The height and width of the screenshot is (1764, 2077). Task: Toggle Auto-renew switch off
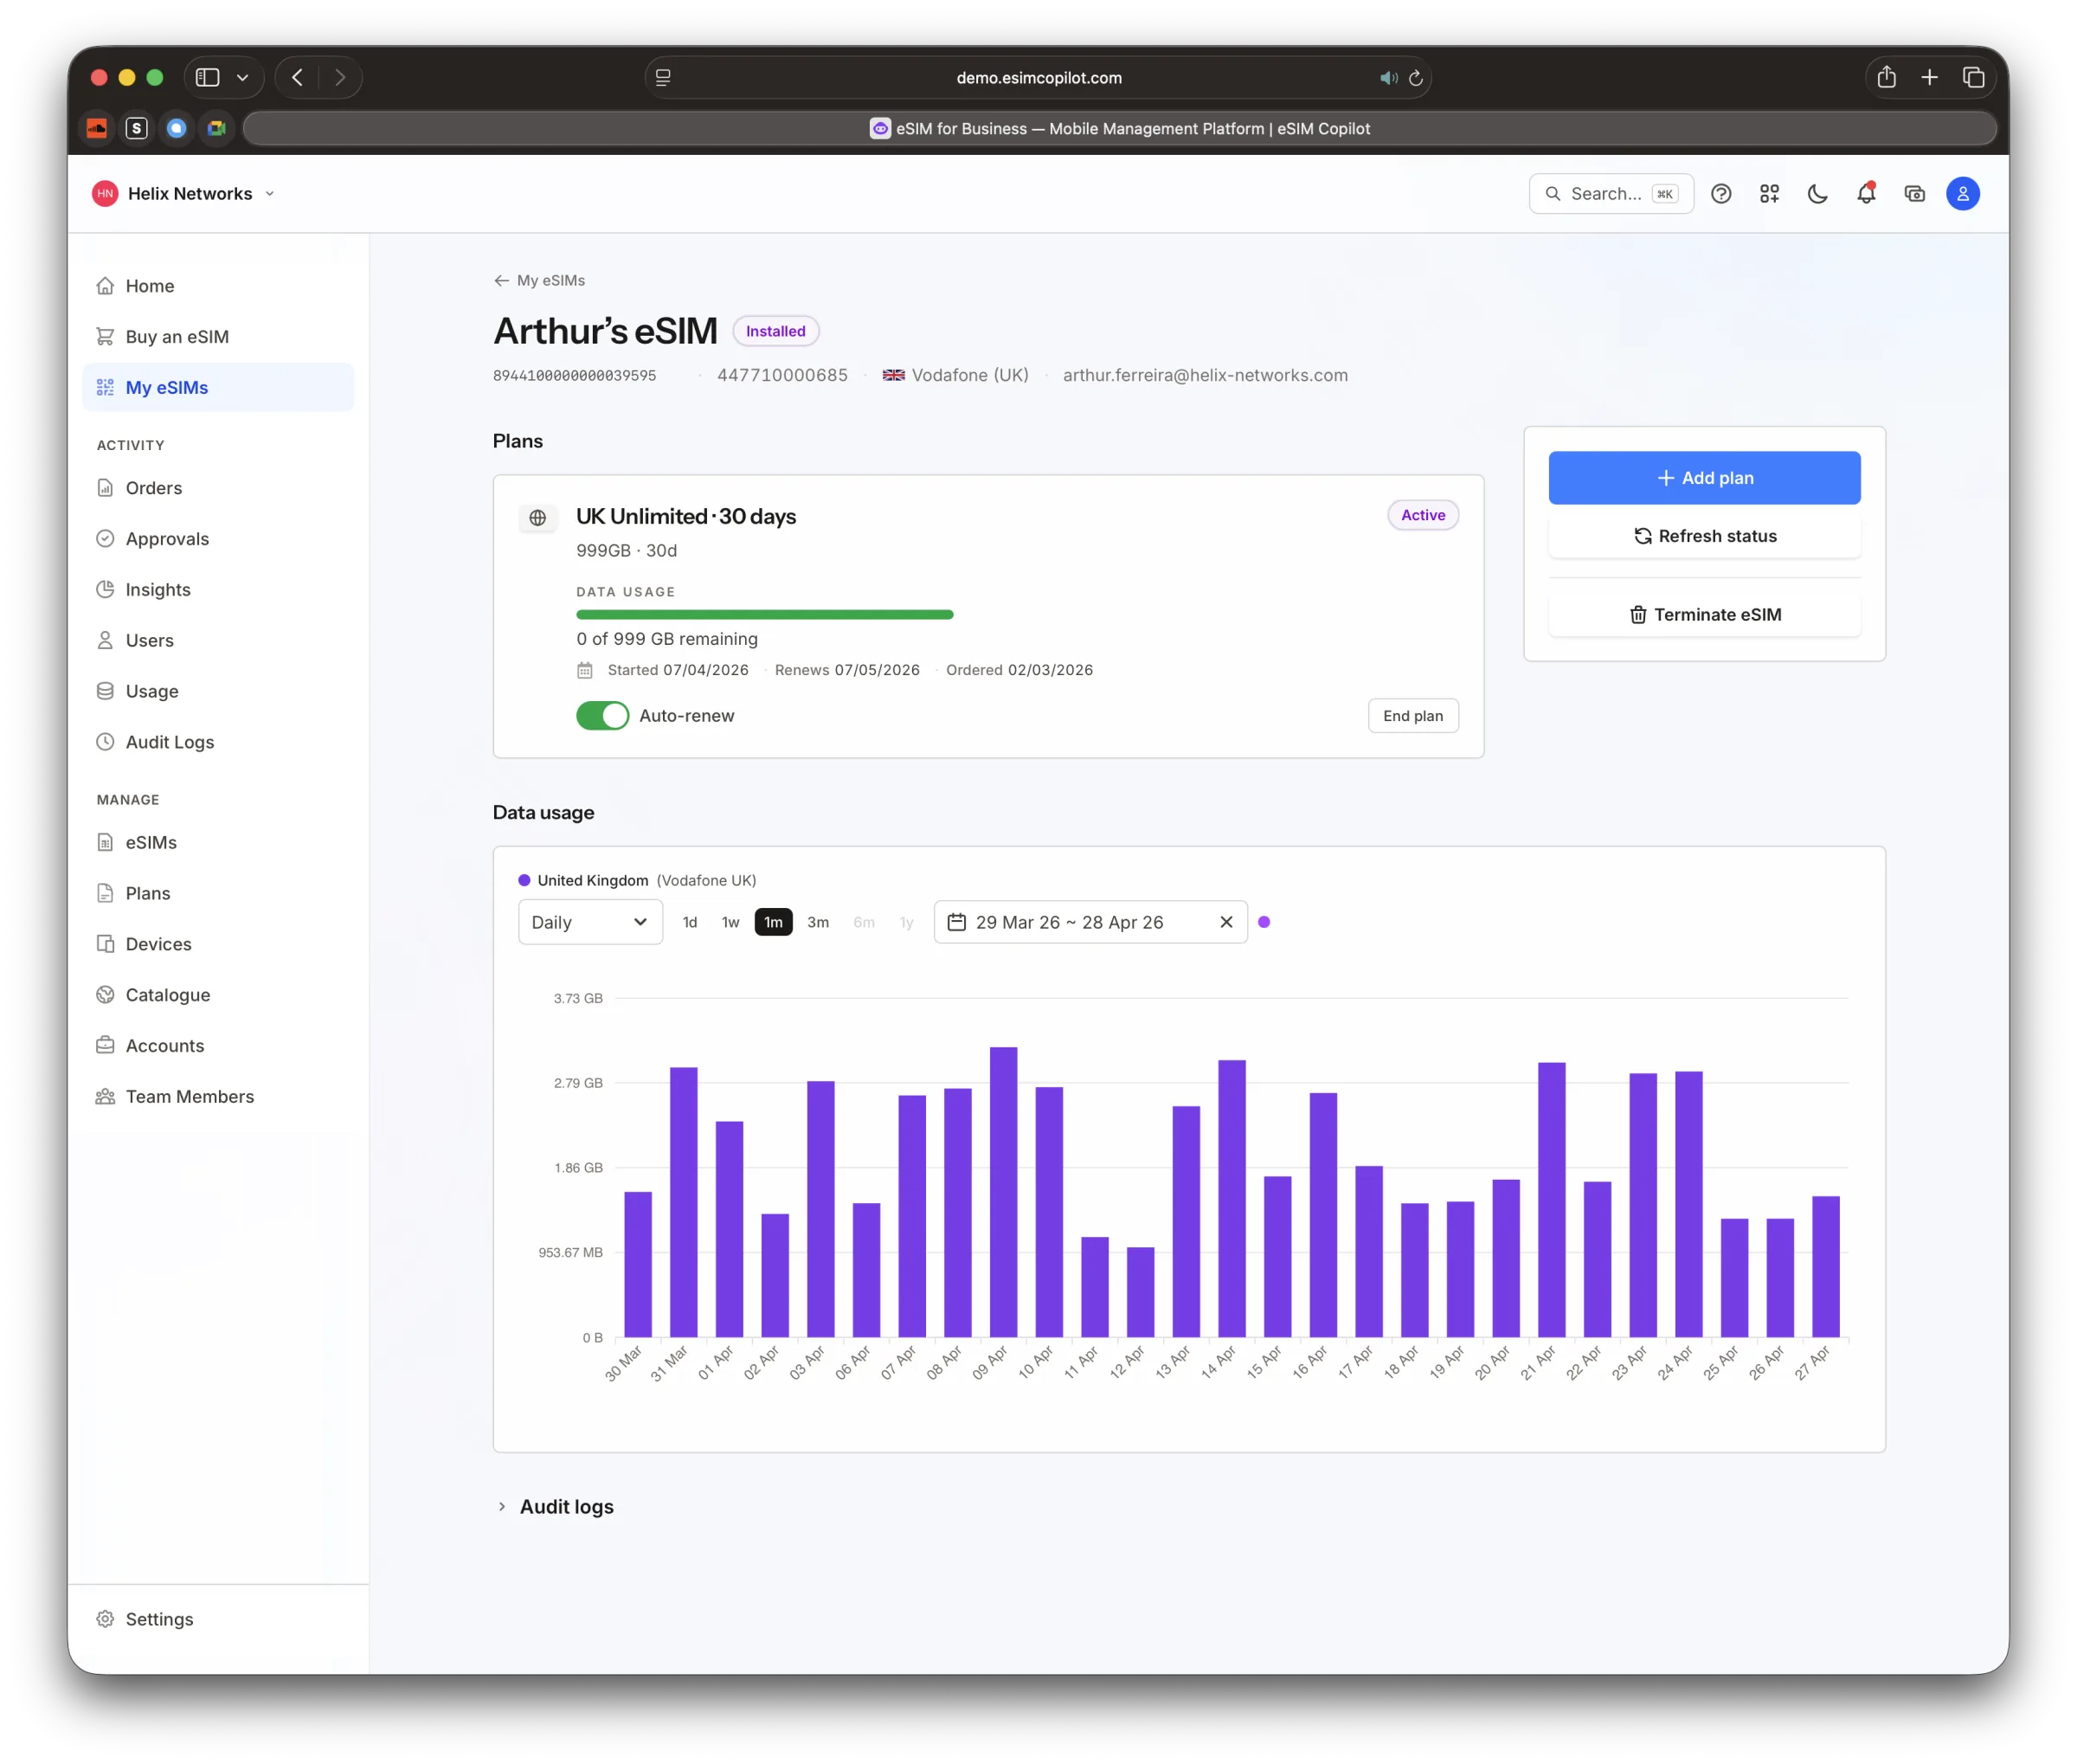tap(602, 716)
